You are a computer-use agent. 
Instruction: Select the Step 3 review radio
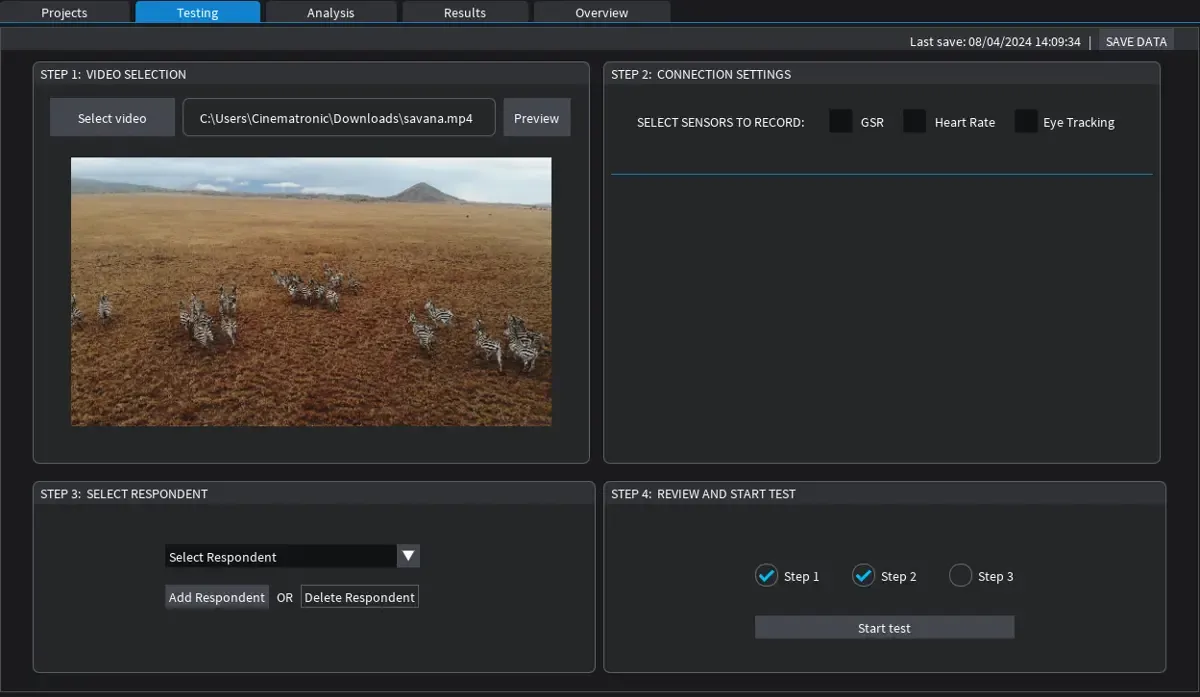pyautogui.click(x=959, y=575)
